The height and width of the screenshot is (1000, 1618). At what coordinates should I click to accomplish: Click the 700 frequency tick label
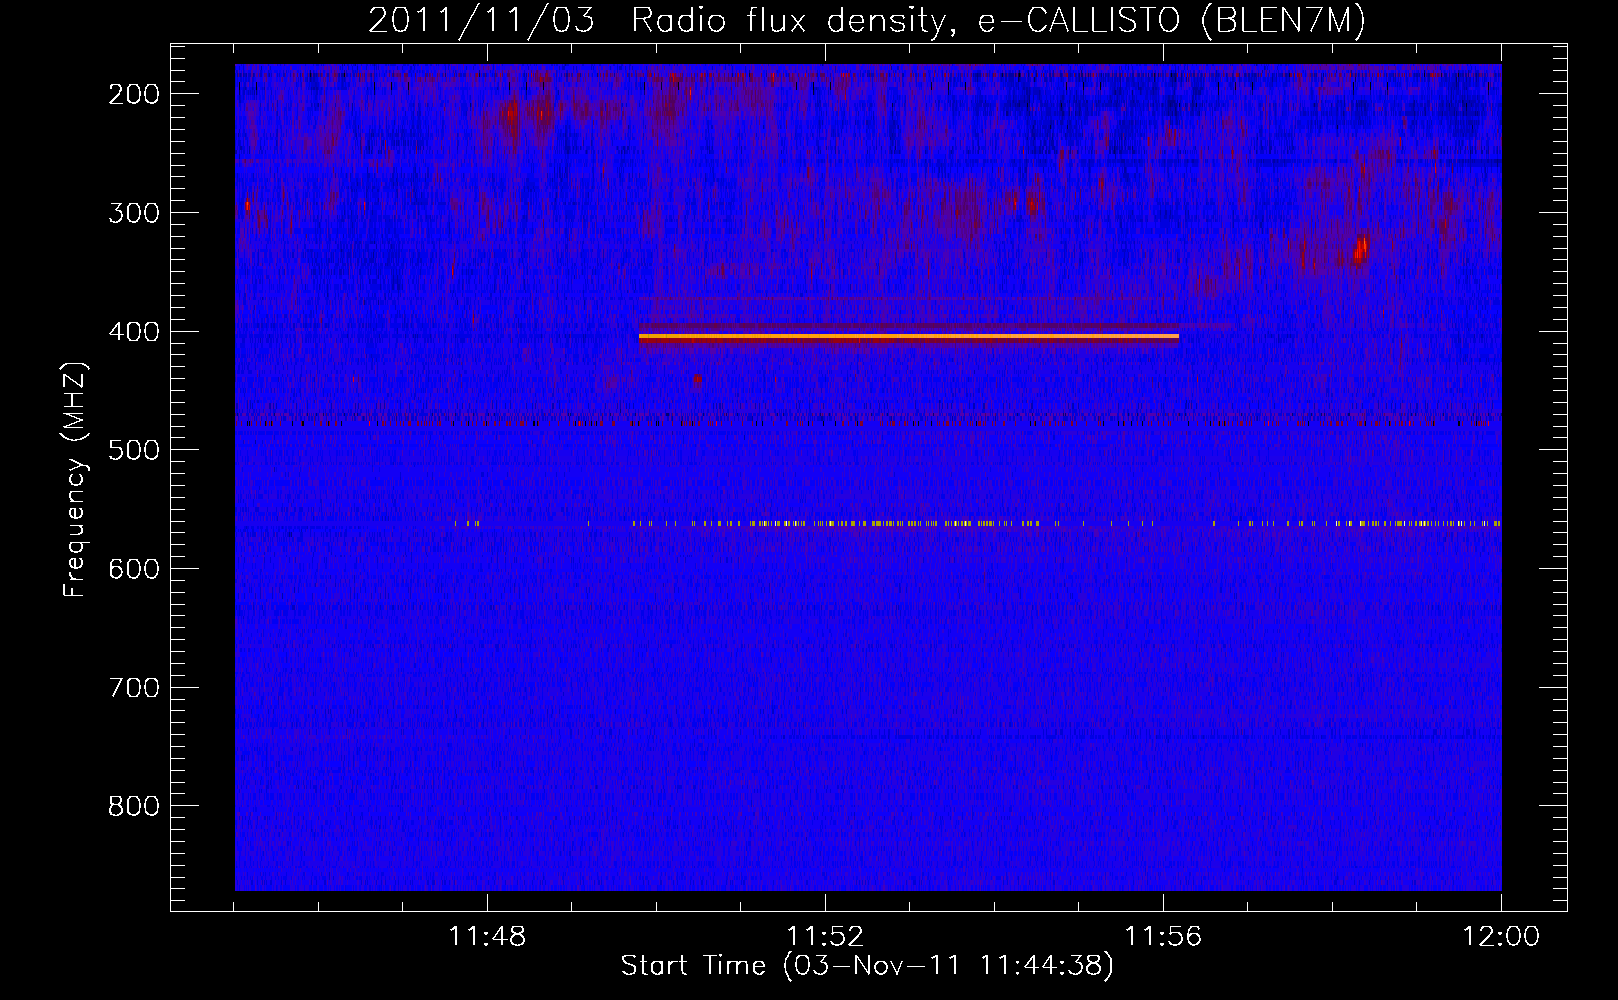click(134, 688)
